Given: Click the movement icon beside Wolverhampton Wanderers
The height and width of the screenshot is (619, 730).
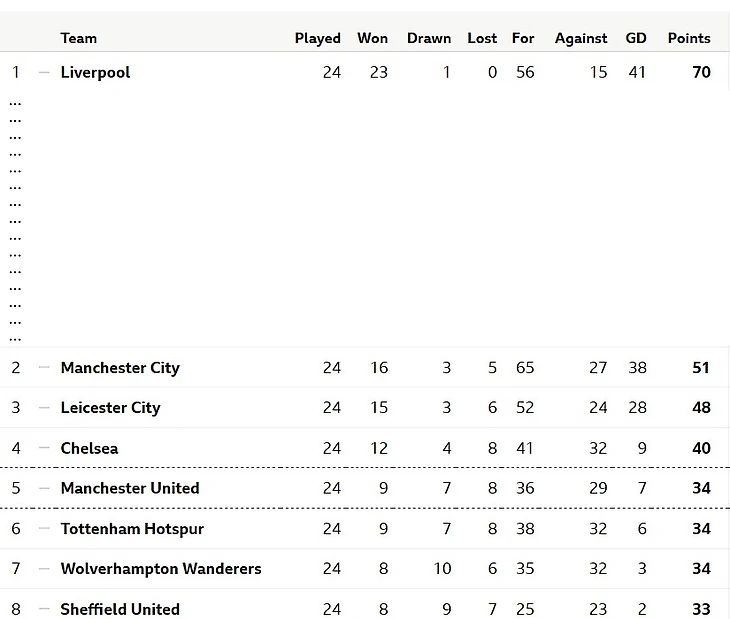Looking at the screenshot, I should (x=44, y=569).
